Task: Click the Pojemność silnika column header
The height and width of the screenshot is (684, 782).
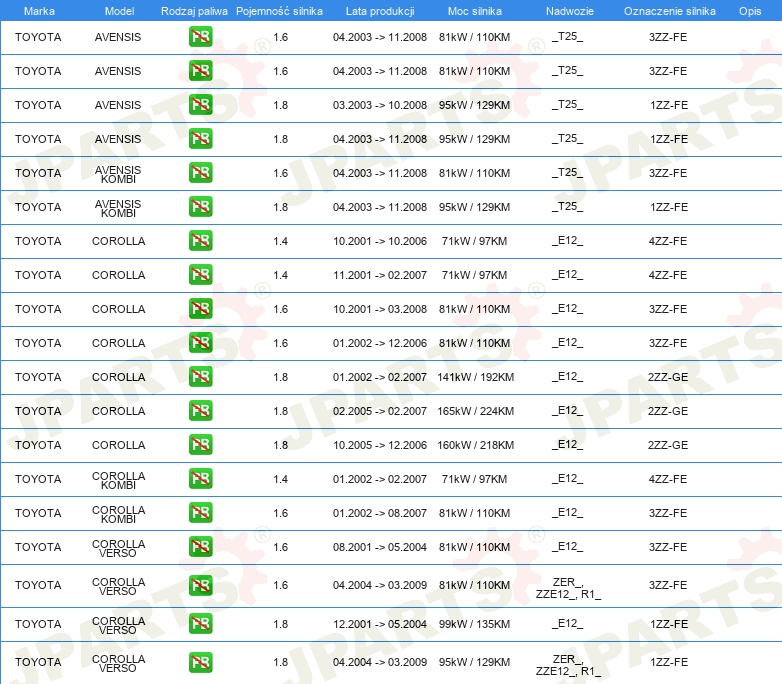Action: click(279, 11)
